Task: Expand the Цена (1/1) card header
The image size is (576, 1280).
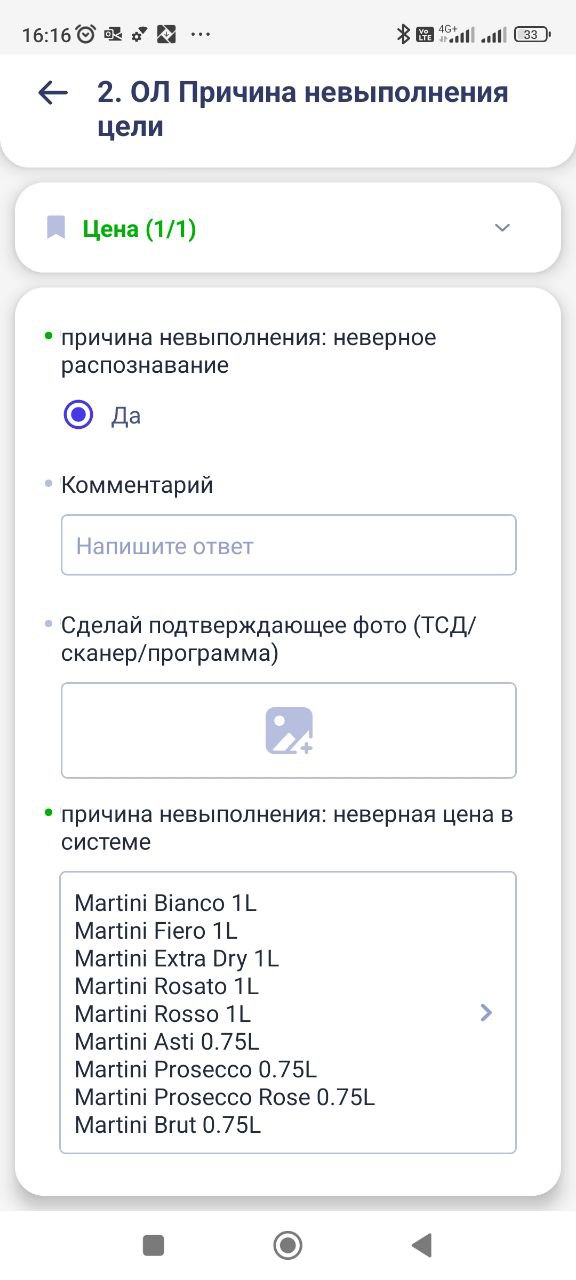Action: [288, 228]
